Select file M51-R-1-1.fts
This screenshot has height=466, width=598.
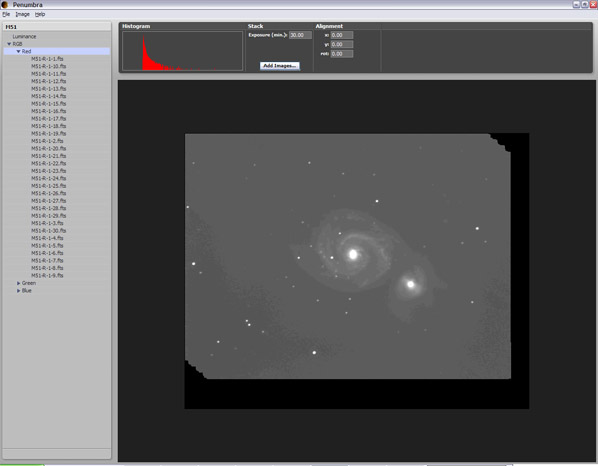(47, 59)
